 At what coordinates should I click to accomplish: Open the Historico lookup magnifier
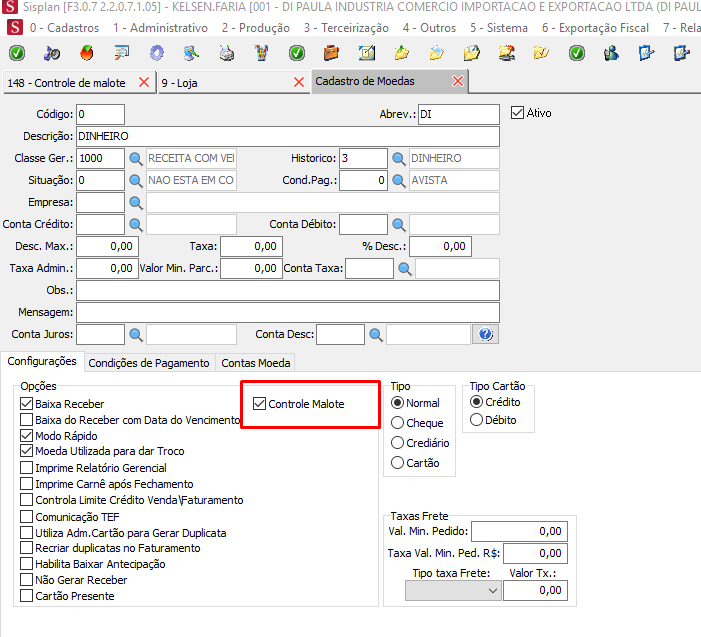[x=398, y=159]
